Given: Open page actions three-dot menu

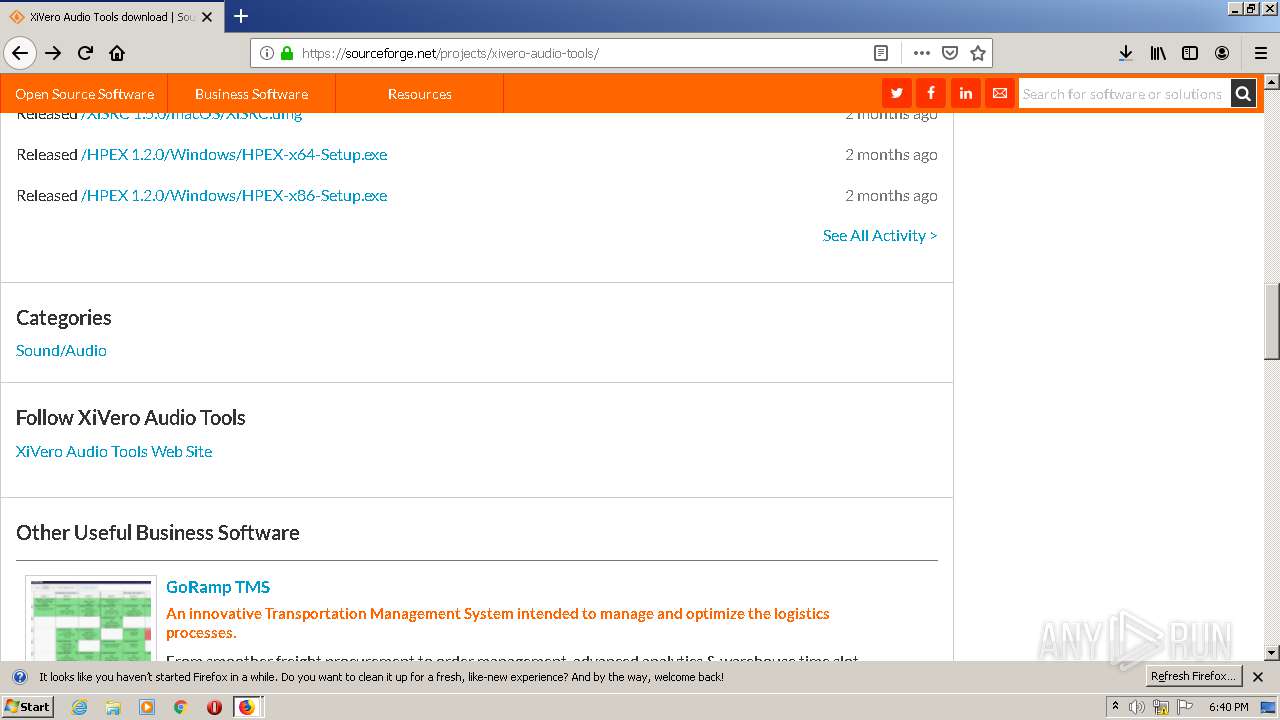Looking at the screenshot, I should pyautogui.click(x=921, y=53).
